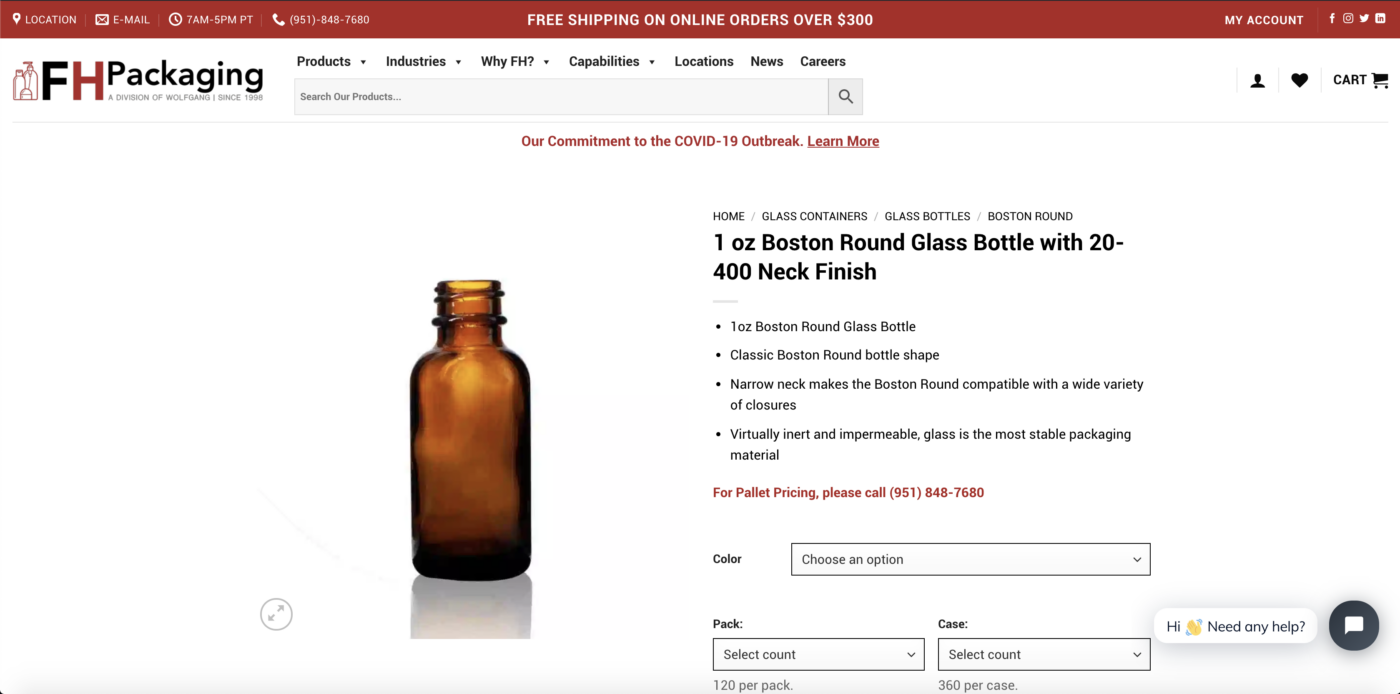Visit the Instagram icon in the top bar

pos(1348,18)
